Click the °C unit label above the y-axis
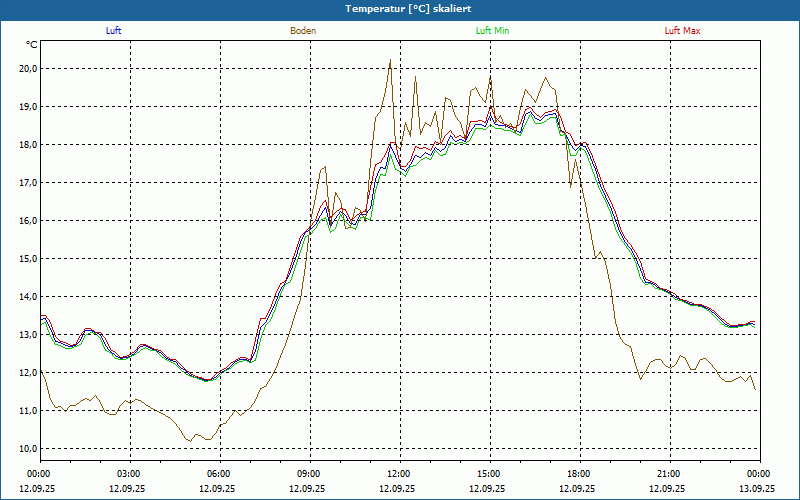Screen dimensions: 800x500 click(32, 45)
